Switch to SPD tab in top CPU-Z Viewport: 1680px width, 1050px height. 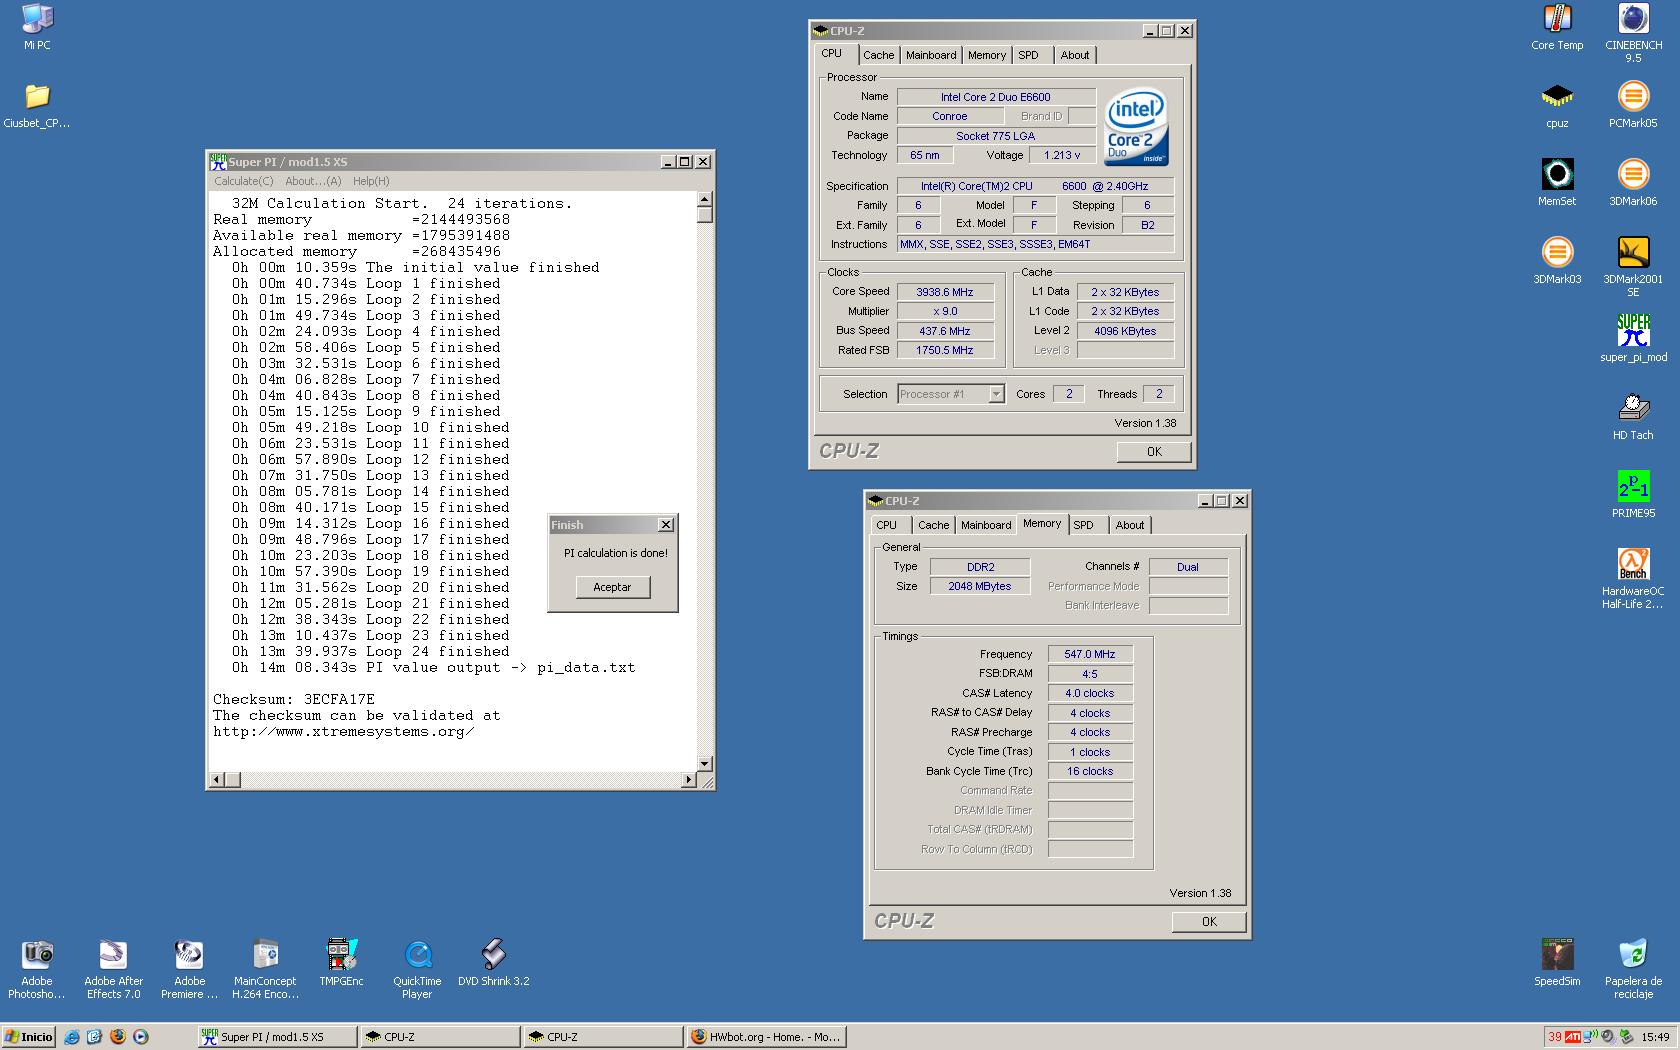point(1028,55)
